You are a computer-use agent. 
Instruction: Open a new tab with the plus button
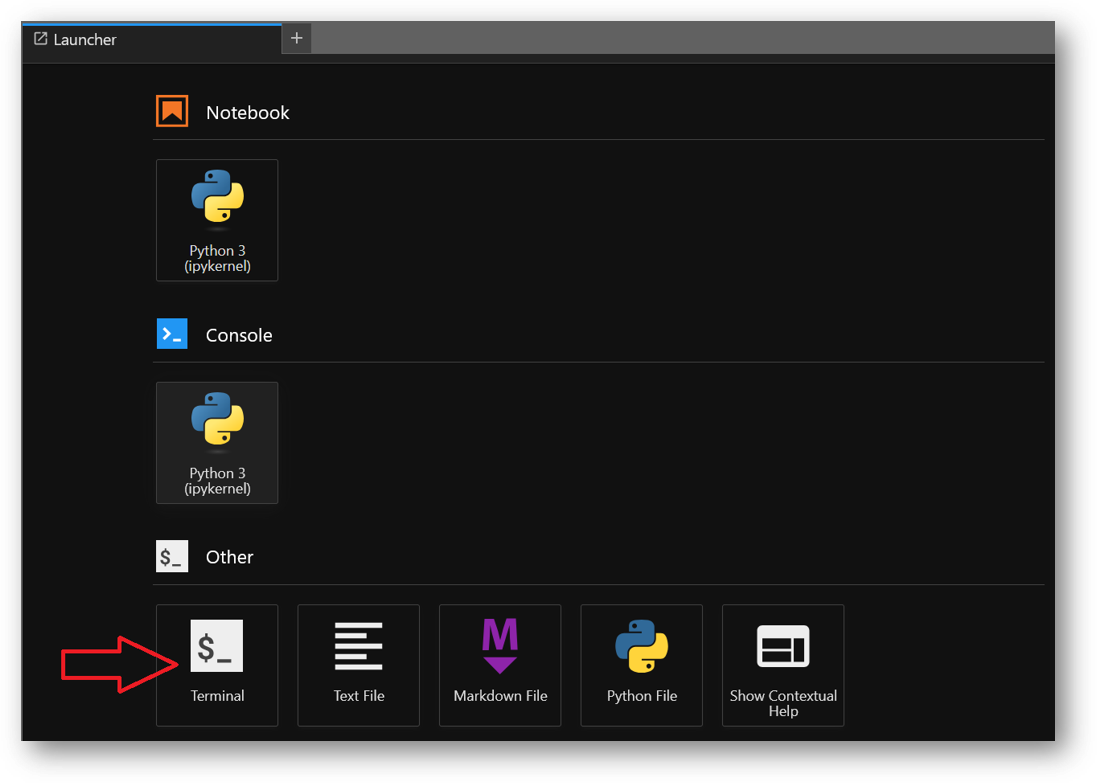[296, 38]
